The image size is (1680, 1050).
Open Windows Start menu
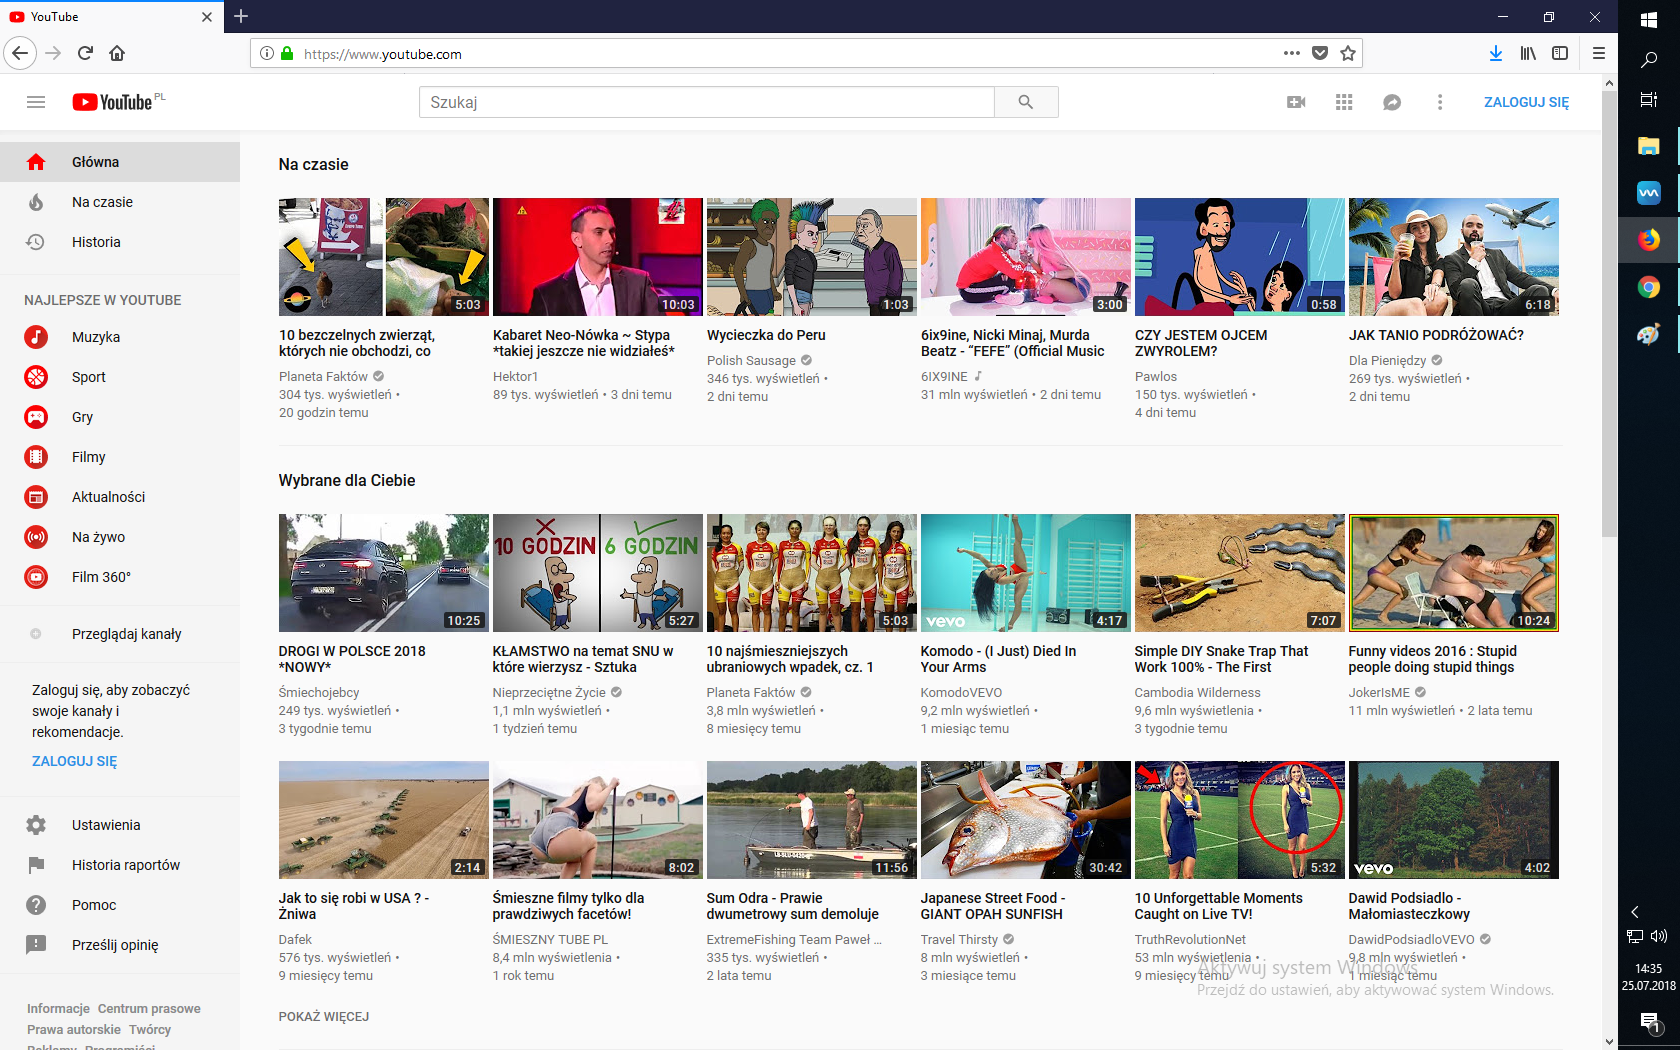pyautogui.click(x=1649, y=18)
